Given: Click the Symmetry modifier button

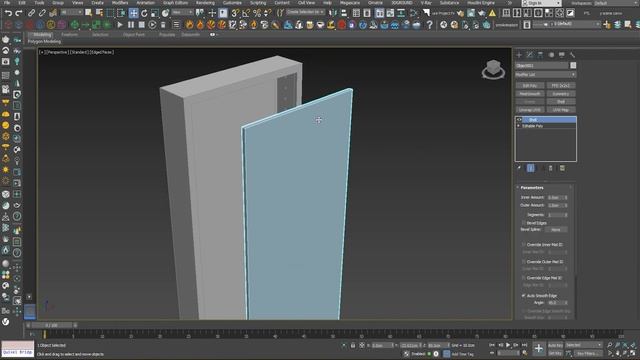Looking at the screenshot, I should tap(561, 94).
